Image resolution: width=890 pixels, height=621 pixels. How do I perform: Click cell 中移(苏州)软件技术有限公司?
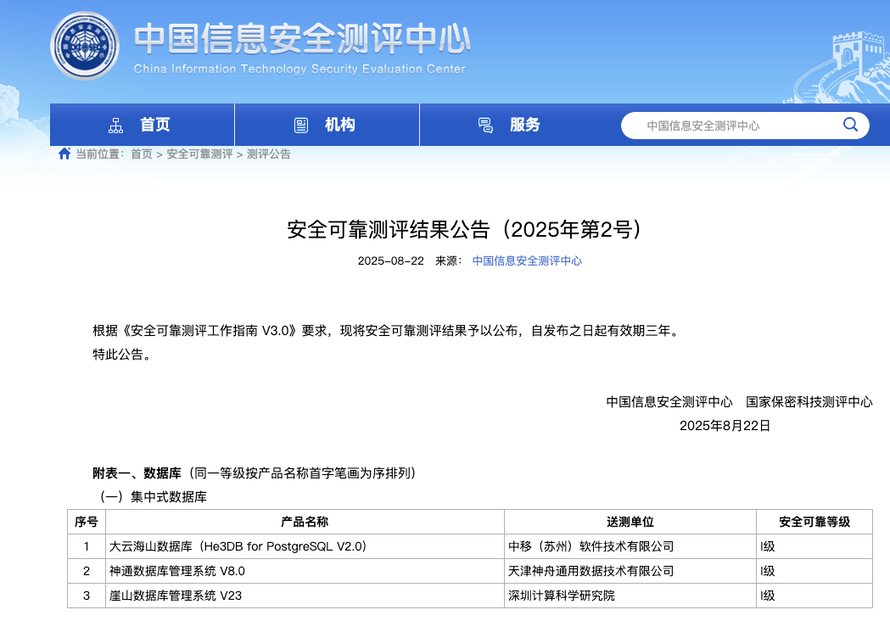pyautogui.click(x=630, y=546)
